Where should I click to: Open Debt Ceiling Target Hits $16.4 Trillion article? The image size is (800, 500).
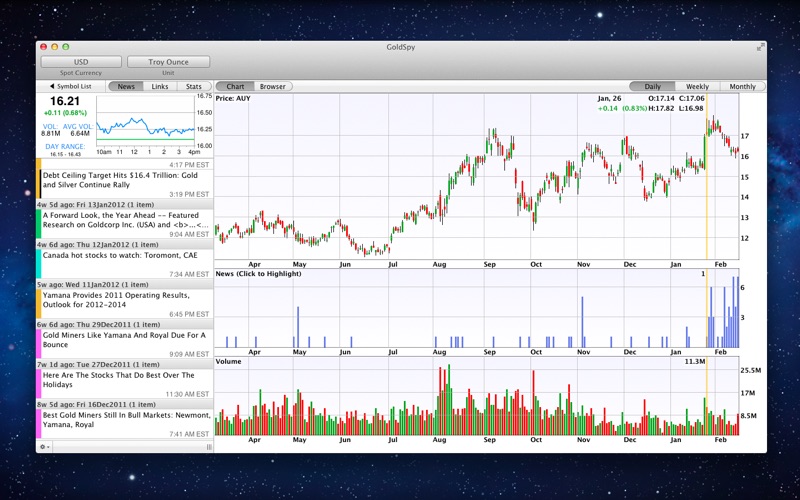pyautogui.click(x=125, y=184)
